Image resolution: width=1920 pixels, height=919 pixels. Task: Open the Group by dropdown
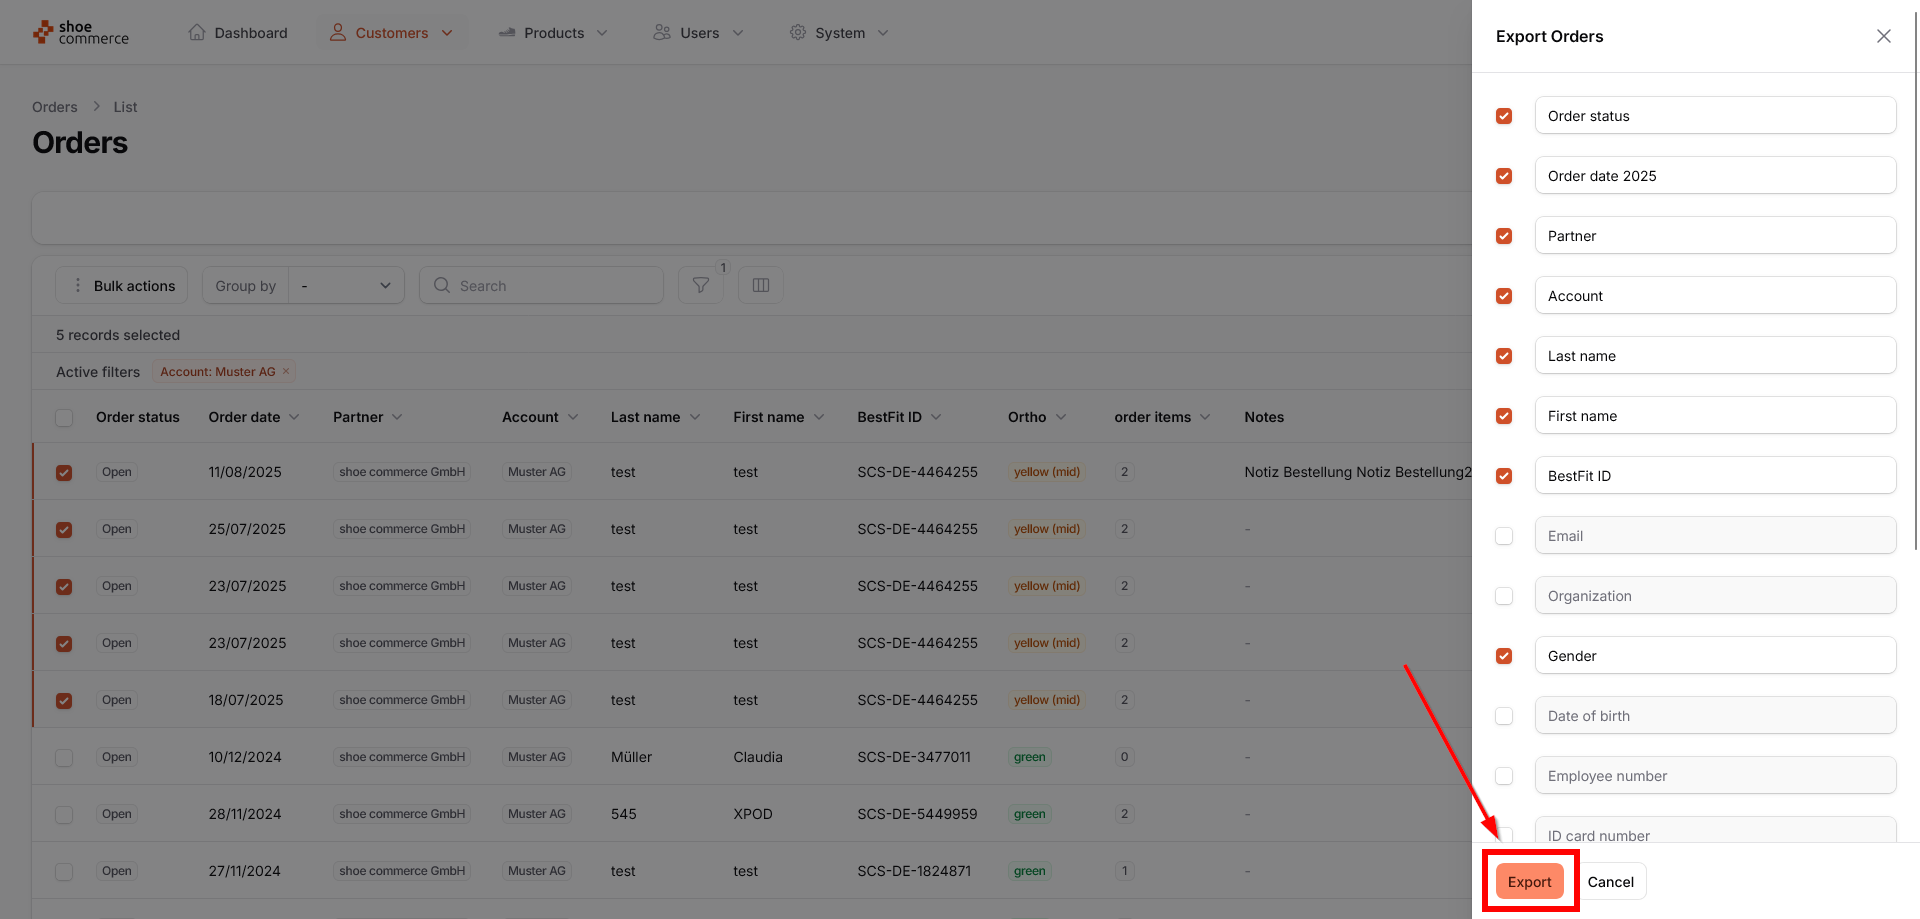tap(346, 286)
